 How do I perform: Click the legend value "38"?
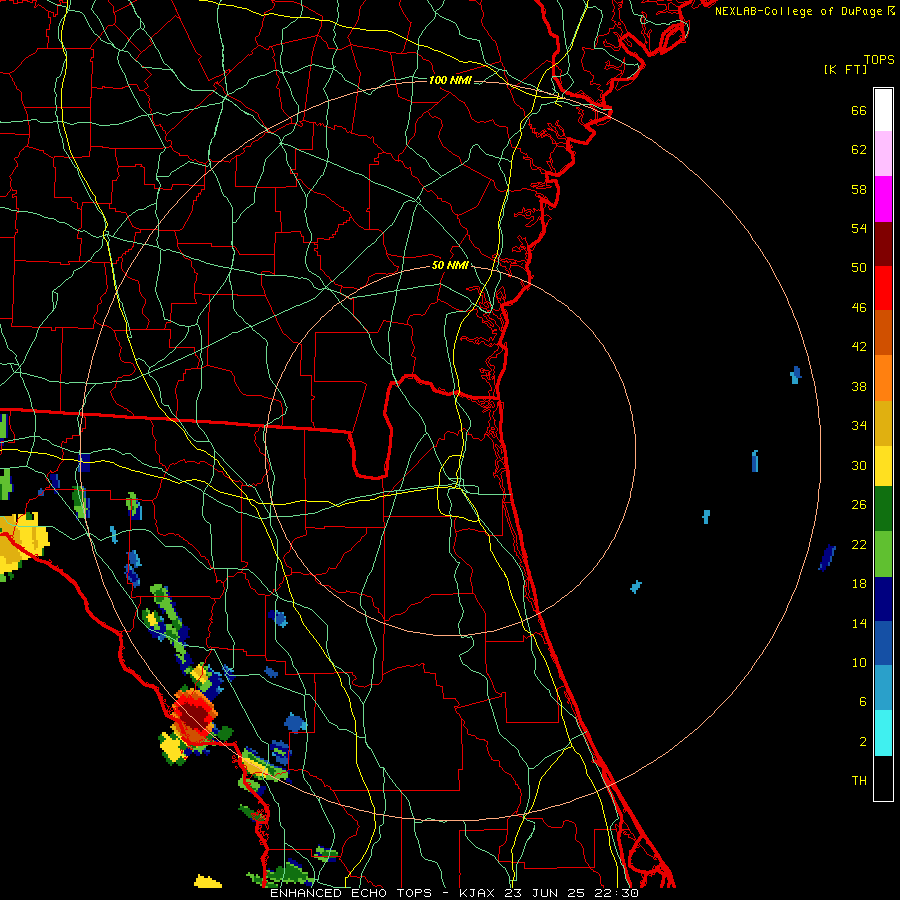pyautogui.click(x=859, y=386)
